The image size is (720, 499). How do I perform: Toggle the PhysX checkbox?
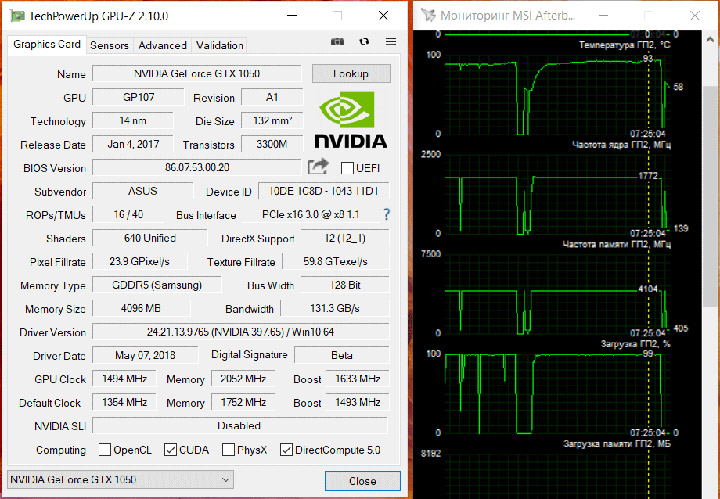tap(228, 449)
